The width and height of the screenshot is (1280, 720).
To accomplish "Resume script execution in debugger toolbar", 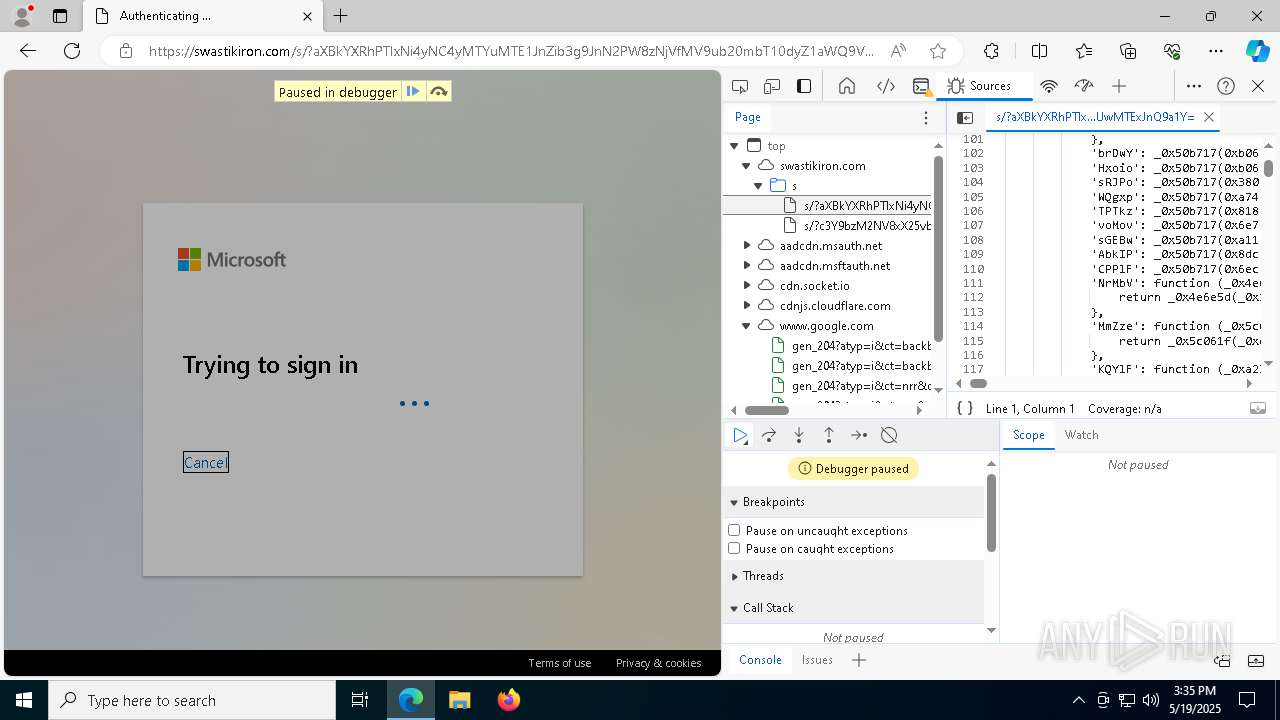I will pyautogui.click(x=740, y=435).
